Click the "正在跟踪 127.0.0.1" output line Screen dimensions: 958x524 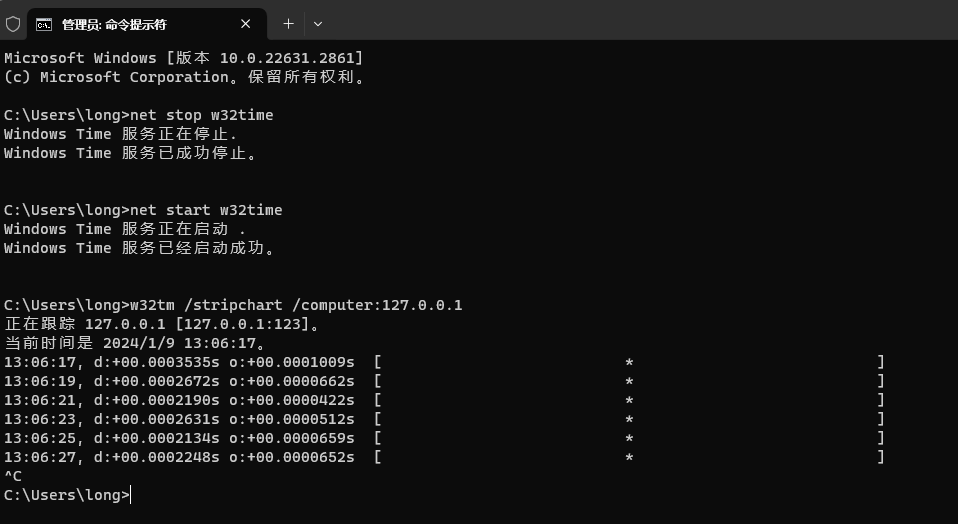coord(162,324)
